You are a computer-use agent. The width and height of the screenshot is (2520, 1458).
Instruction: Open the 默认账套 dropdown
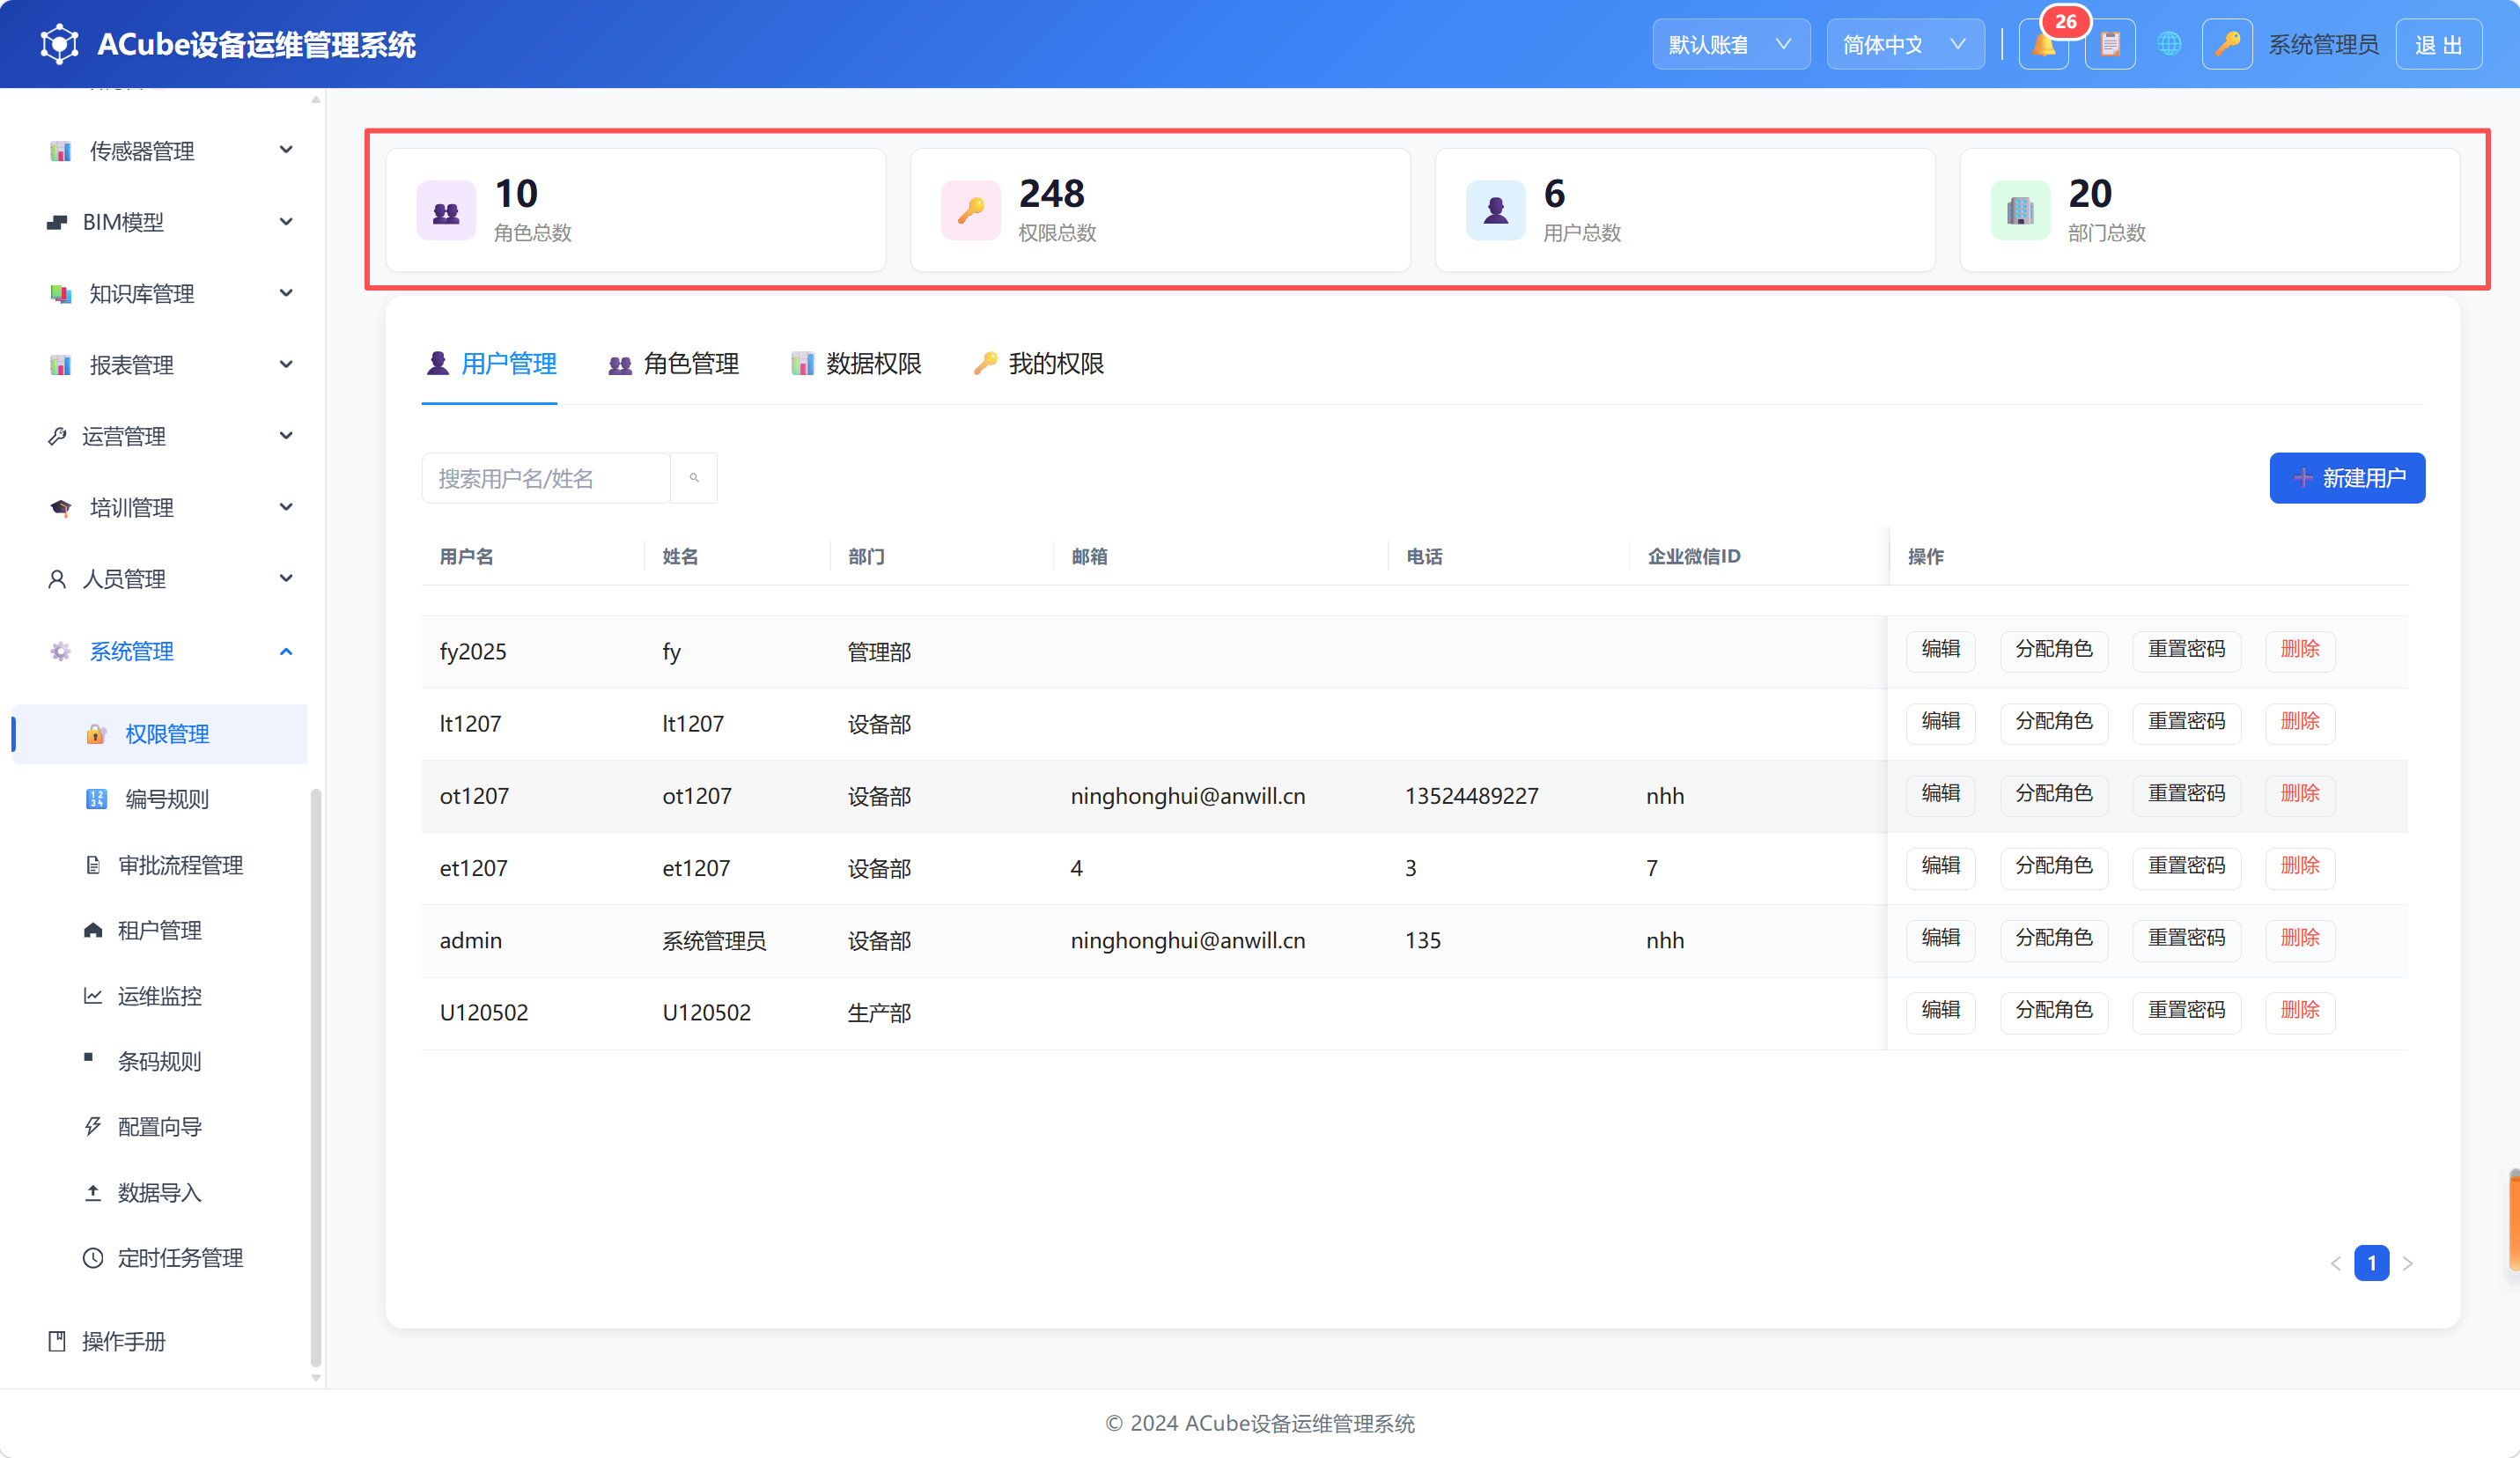pos(1731,44)
